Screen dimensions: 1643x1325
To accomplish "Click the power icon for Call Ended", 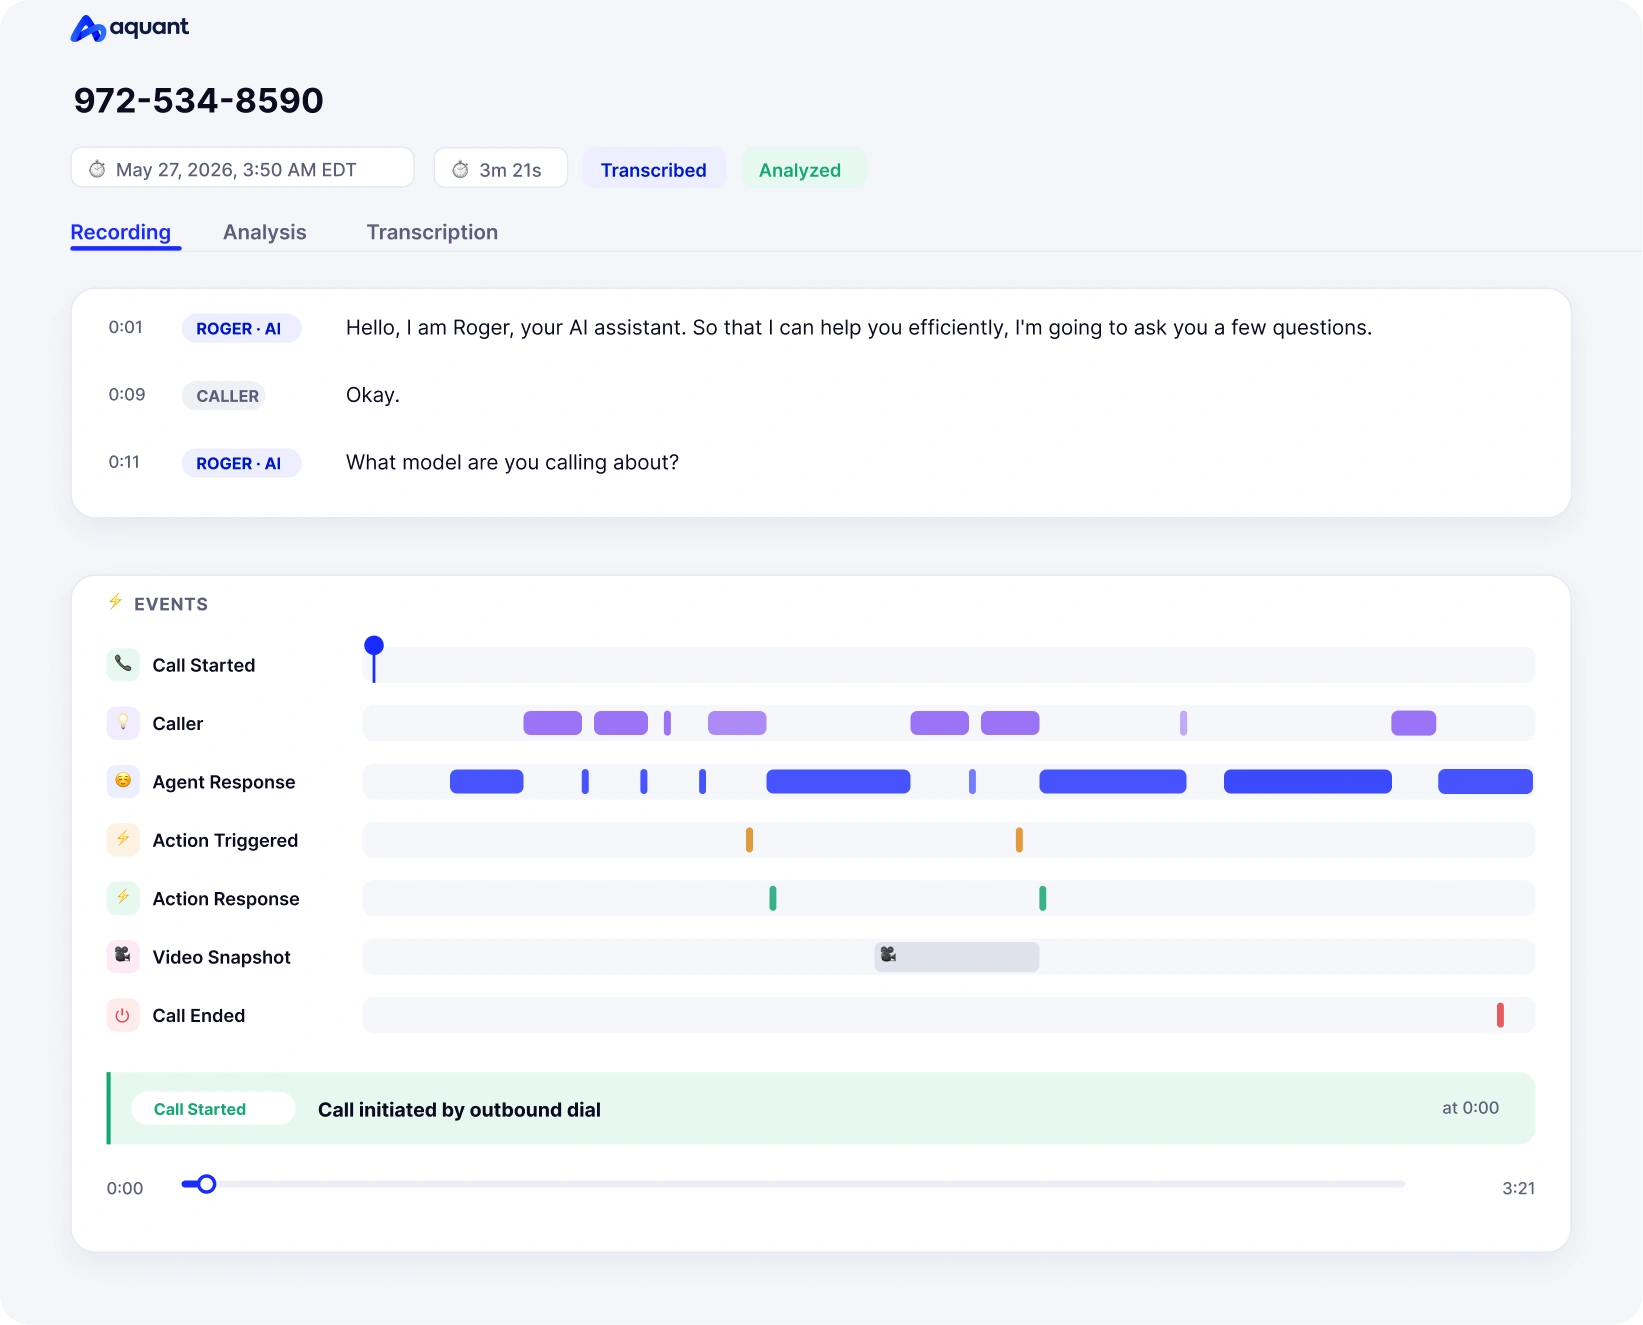I will pyautogui.click(x=123, y=1014).
